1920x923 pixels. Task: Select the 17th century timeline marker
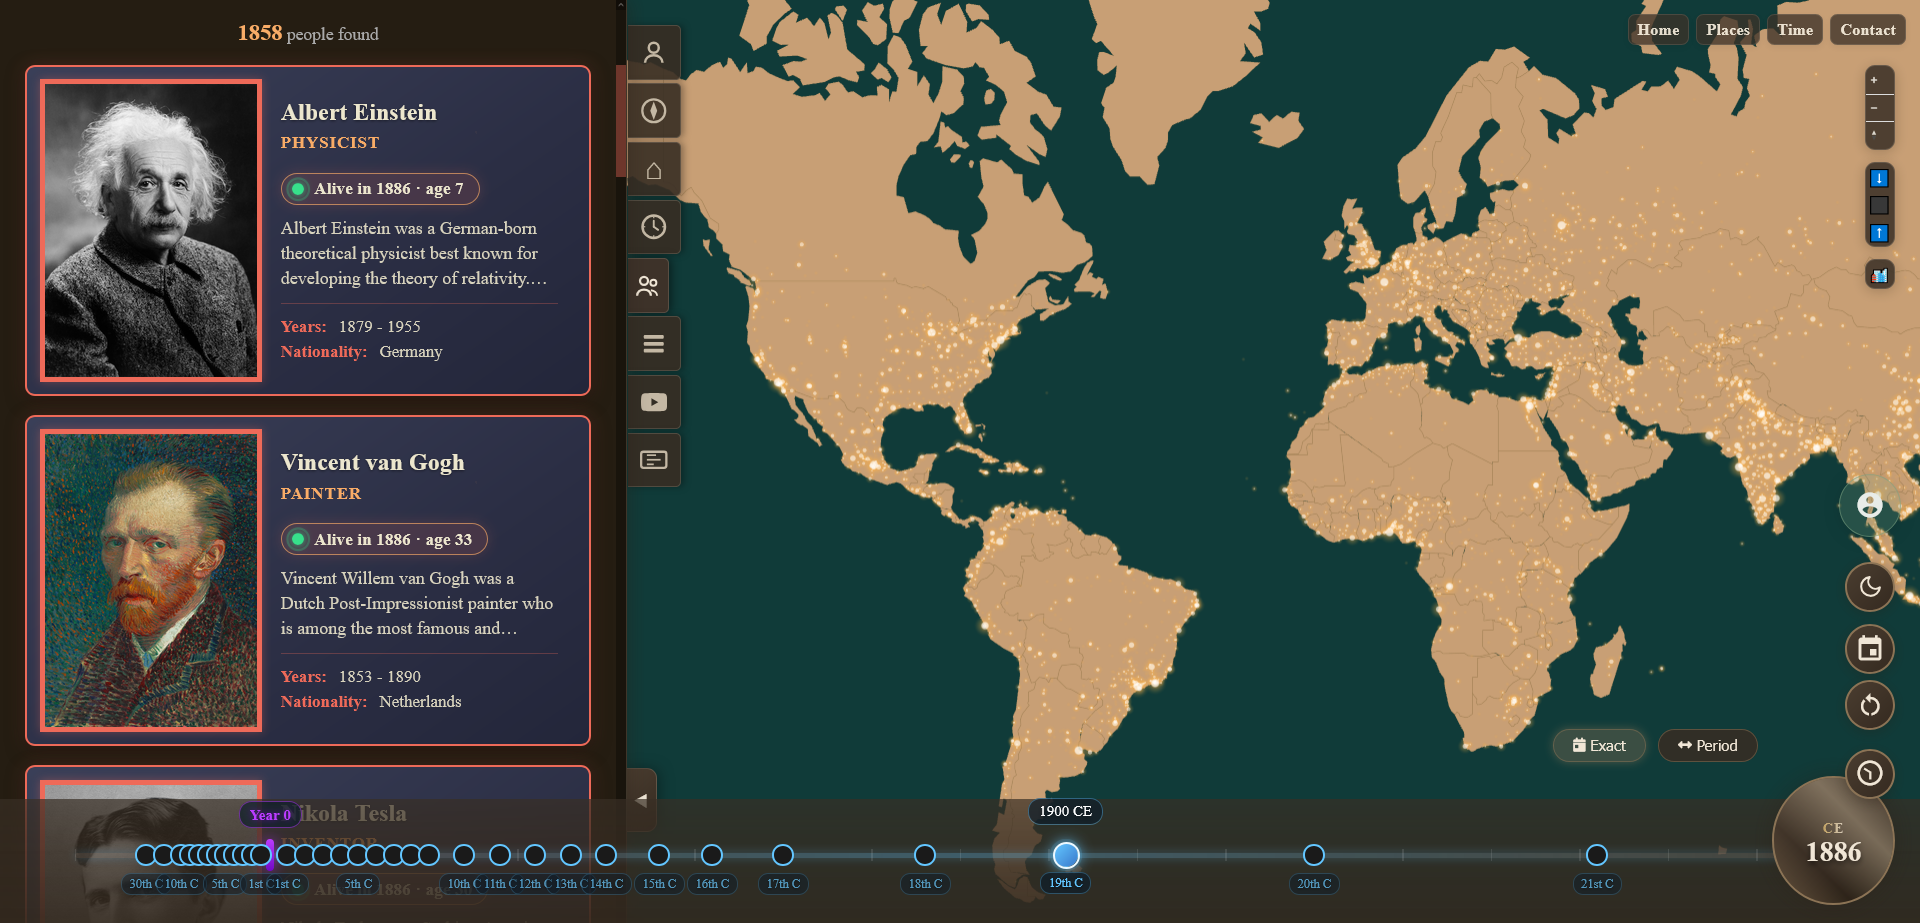tap(783, 855)
